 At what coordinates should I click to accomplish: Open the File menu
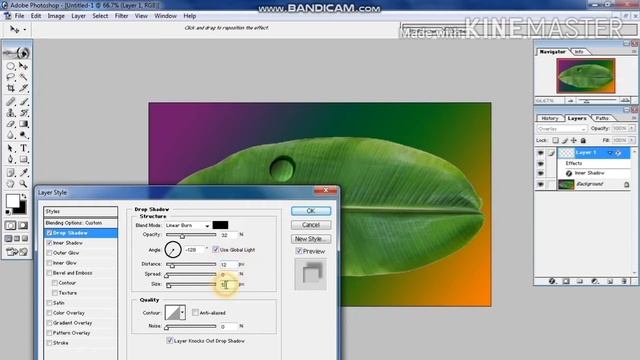pos(19,16)
